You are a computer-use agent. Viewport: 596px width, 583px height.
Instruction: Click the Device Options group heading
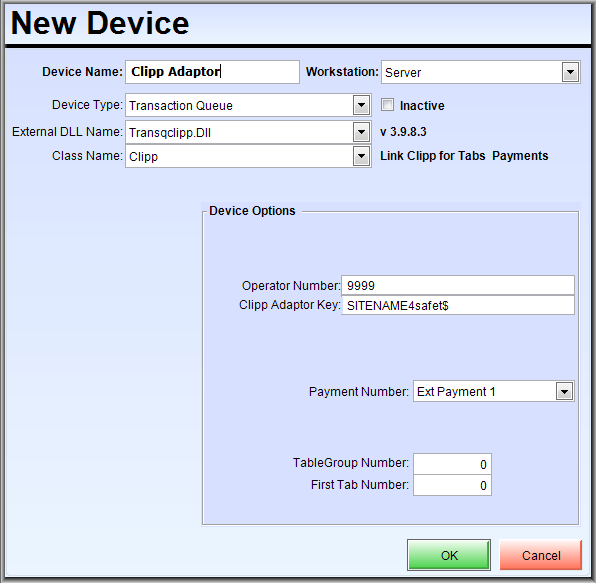(252, 211)
